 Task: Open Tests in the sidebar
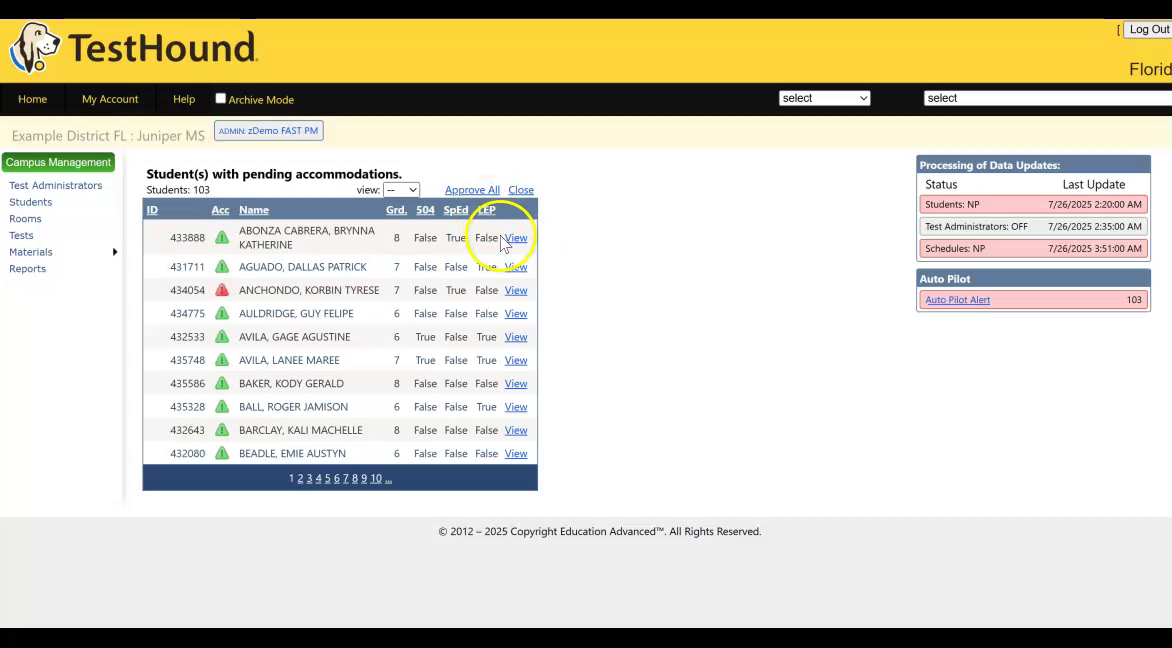21,235
